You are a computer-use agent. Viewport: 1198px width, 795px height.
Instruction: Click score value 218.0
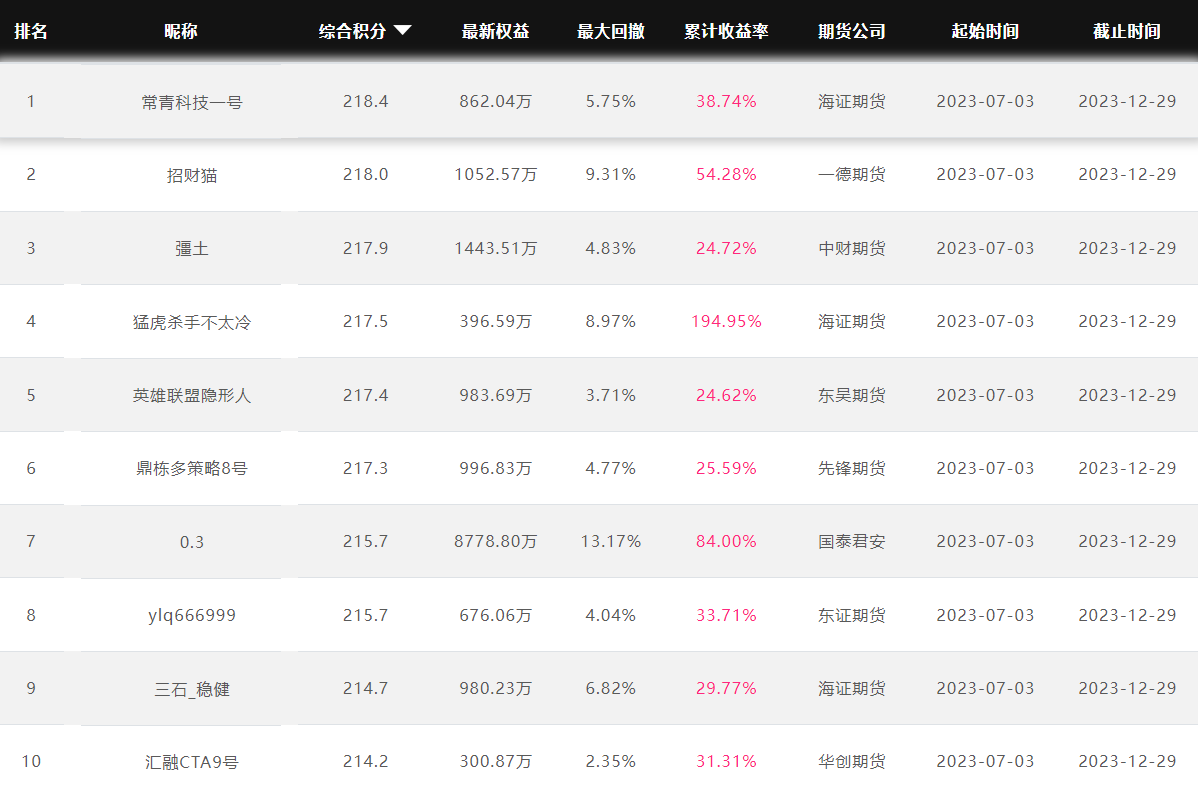[x=365, y=175]
